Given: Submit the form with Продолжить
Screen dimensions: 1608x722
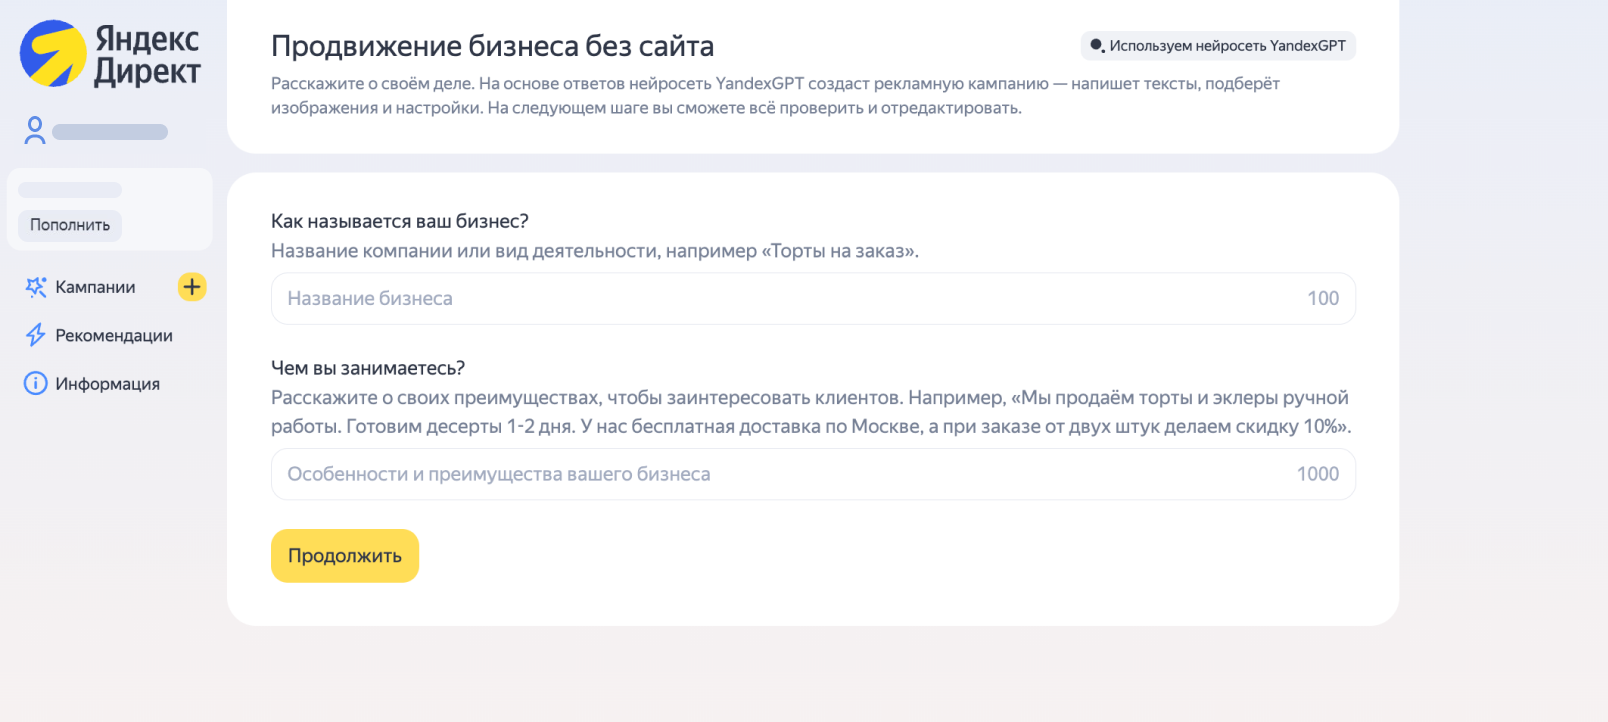Looking at the screenshot, I should click(345, 556).
